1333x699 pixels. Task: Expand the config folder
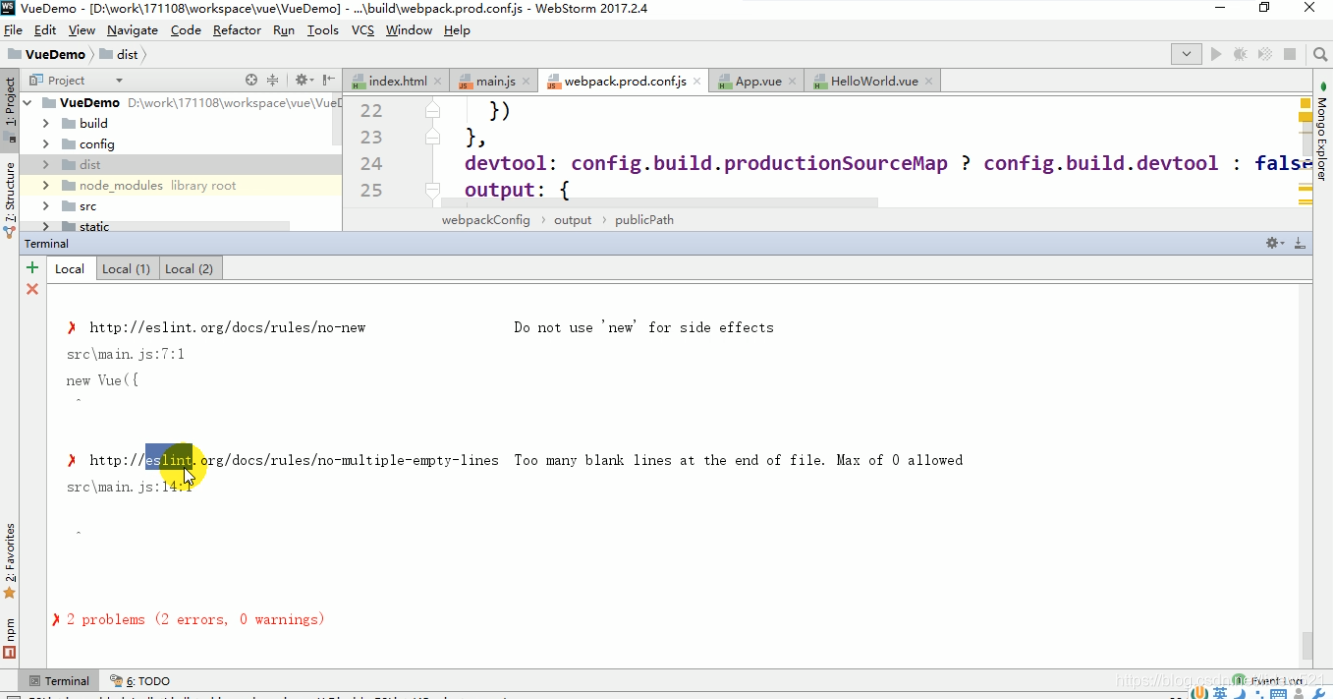click(x=46, y=144)
